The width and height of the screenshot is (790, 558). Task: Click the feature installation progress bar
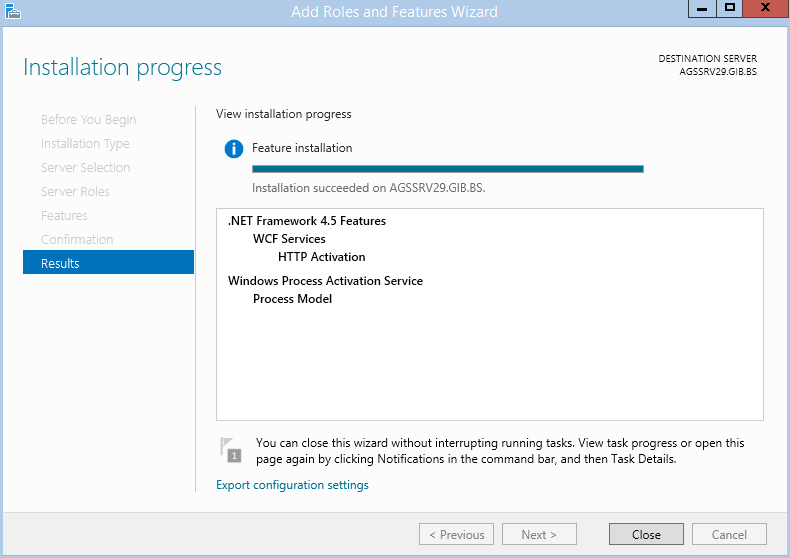coord(448,169)
